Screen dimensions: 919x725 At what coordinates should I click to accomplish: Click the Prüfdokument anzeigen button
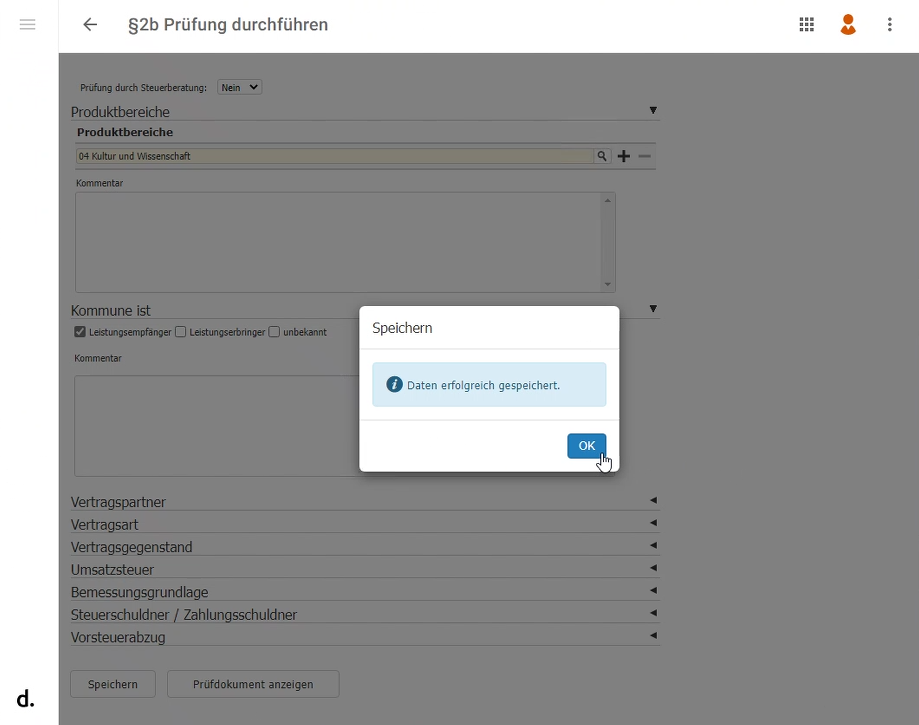pos(253,684)
